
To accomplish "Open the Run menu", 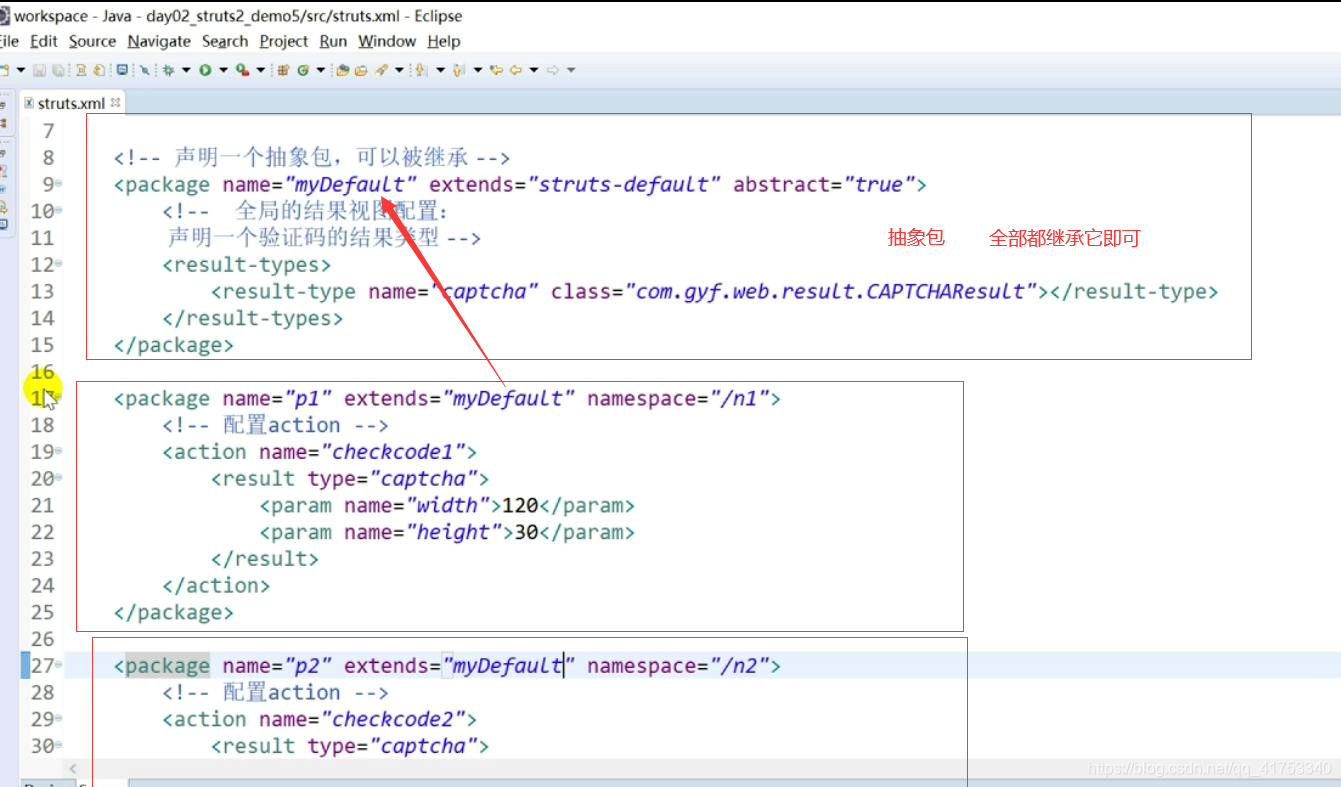I will (333, 41).
